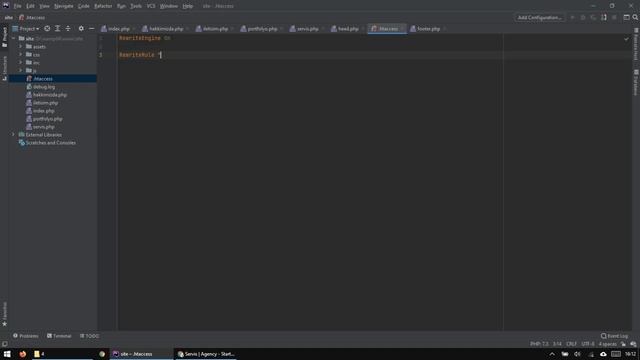Click the Expand All icon in the Project panel

(58, 29)
